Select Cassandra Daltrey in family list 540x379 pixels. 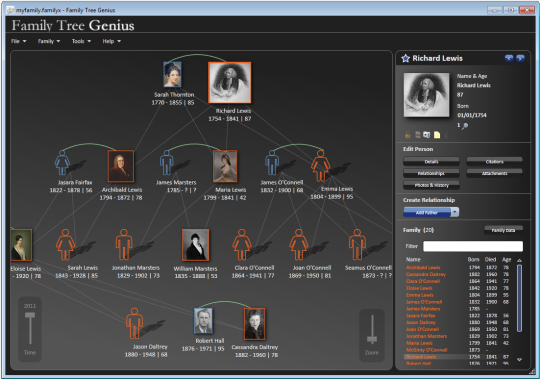[x=458, y=274]
